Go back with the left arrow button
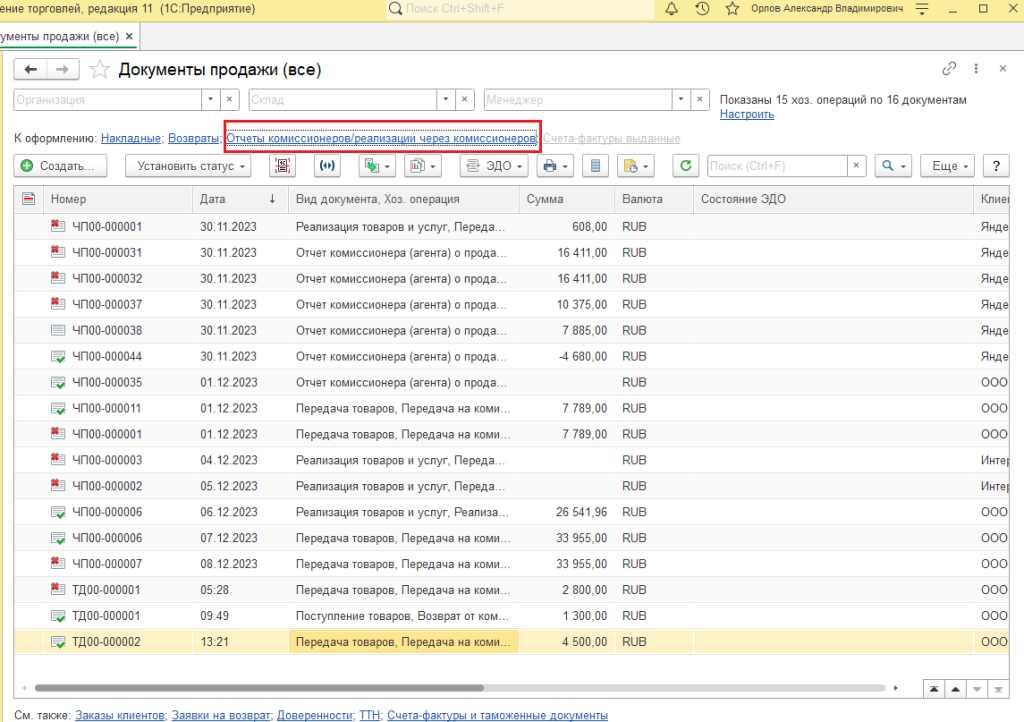The height and width of the screenshot is (722, 1024). click(x=31, y=69)
